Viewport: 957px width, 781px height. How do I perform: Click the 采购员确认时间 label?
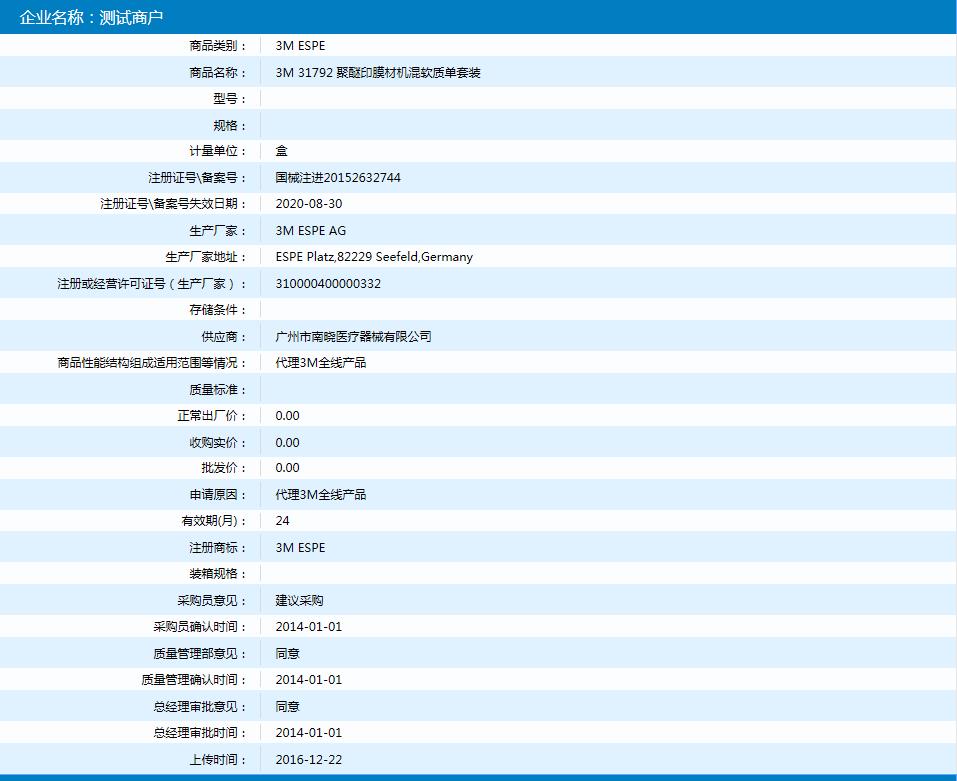200,627
